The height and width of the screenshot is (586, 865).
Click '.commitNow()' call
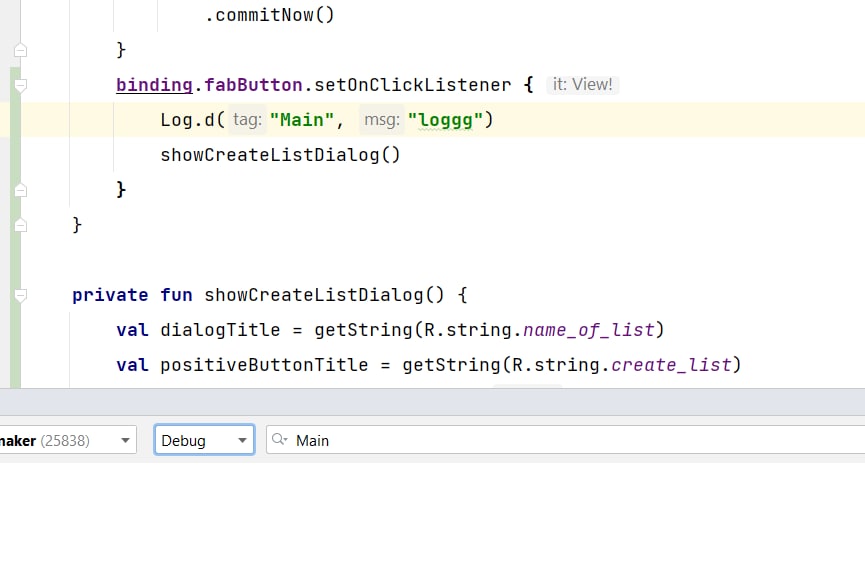pos(269,15)
